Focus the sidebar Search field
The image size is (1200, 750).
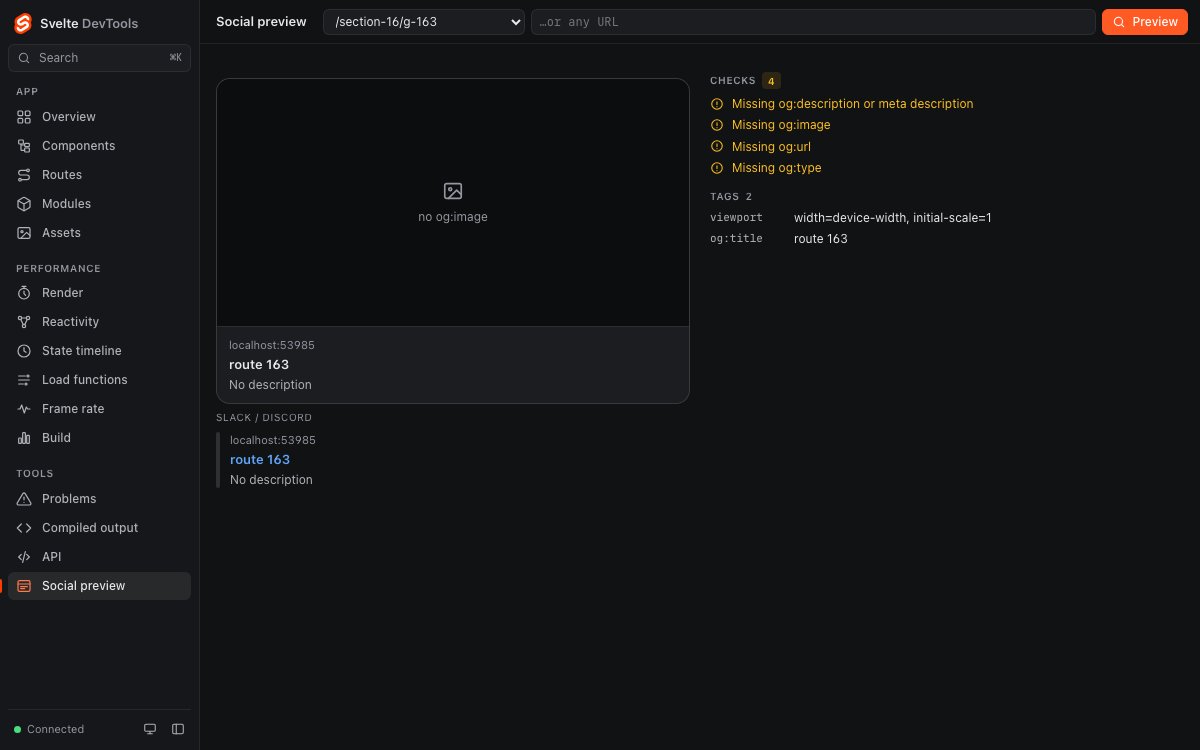[99, 58]
